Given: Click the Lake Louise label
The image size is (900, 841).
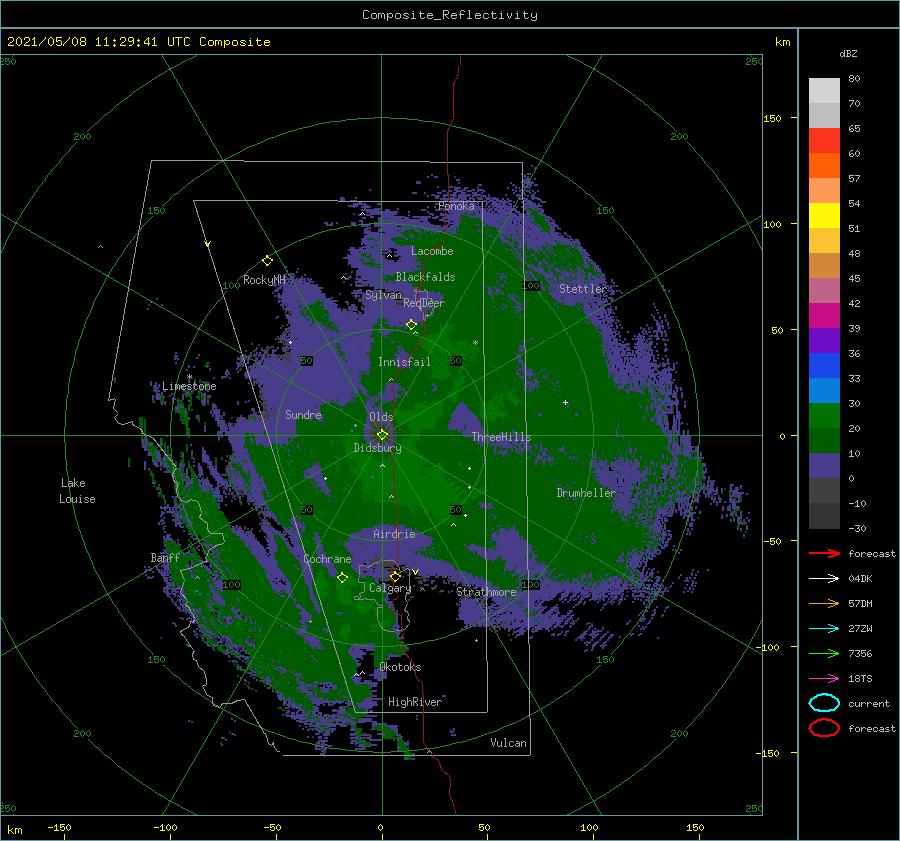Looking at the screenshot, I should coord(77,491).
